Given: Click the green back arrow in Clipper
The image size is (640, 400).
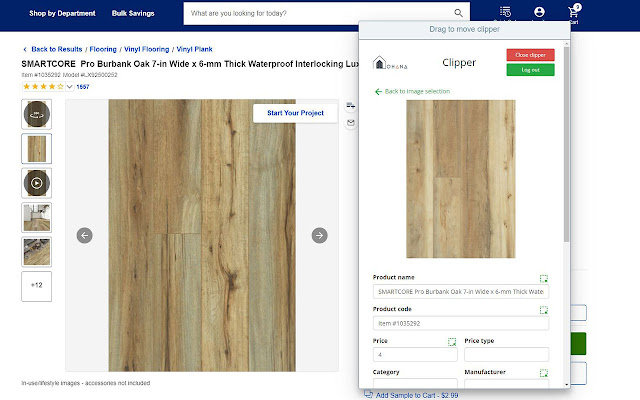Looking at the screenshot, I should tap(378, 91).
